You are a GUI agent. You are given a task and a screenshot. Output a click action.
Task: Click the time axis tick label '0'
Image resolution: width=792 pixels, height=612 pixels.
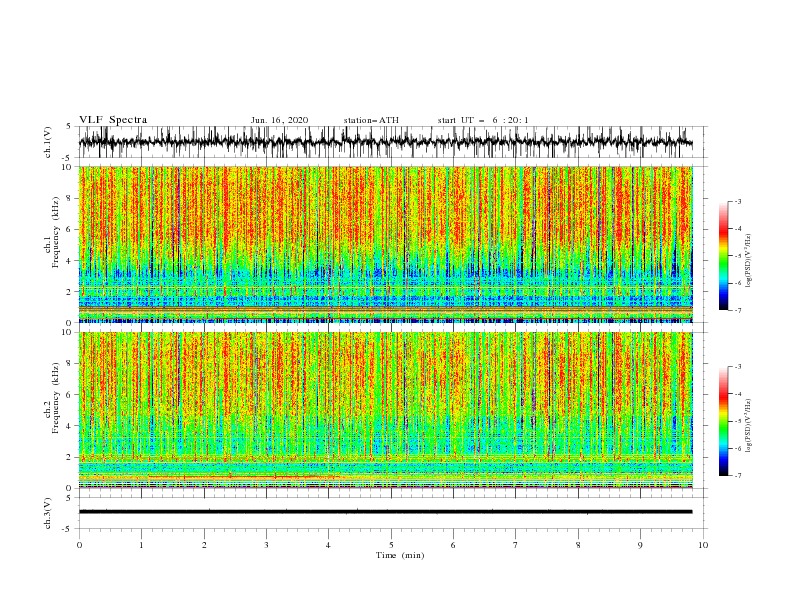pyautogui.click(x=79, y=545)
